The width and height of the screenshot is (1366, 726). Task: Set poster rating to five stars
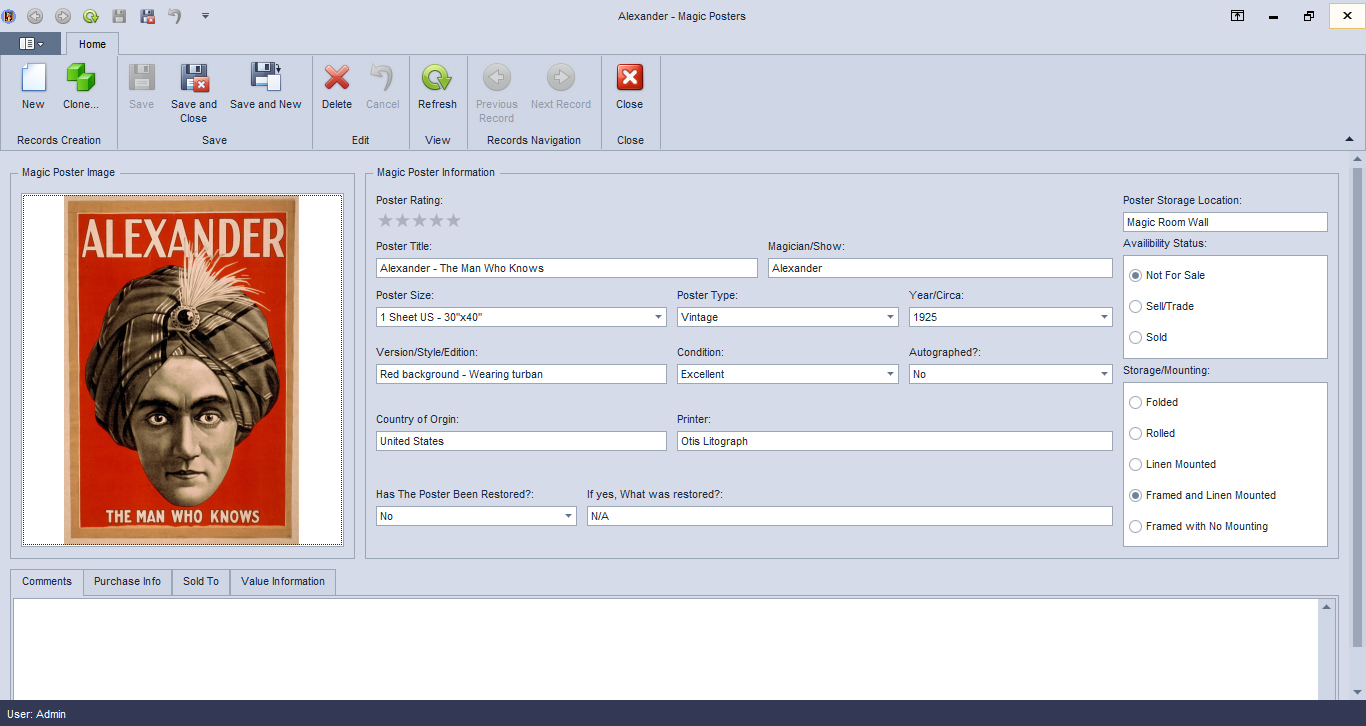pyautogui.click(x=453, y=220)
